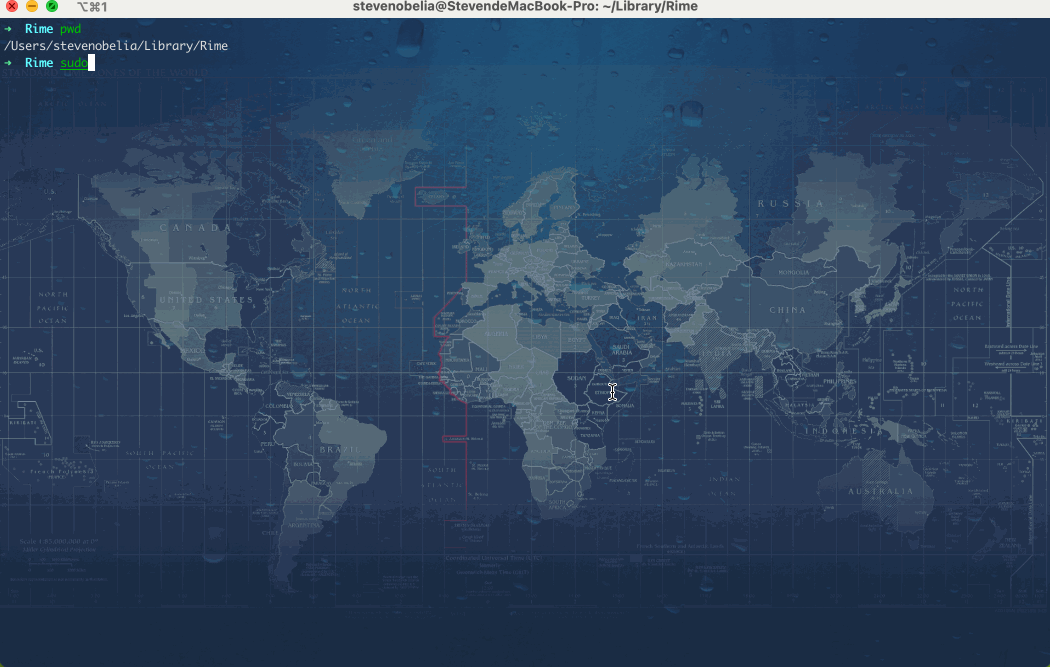Viewport: 1050px width, 667px height.
Task: Click the Rime directory name on first prompt
Action: pos(39,29)
